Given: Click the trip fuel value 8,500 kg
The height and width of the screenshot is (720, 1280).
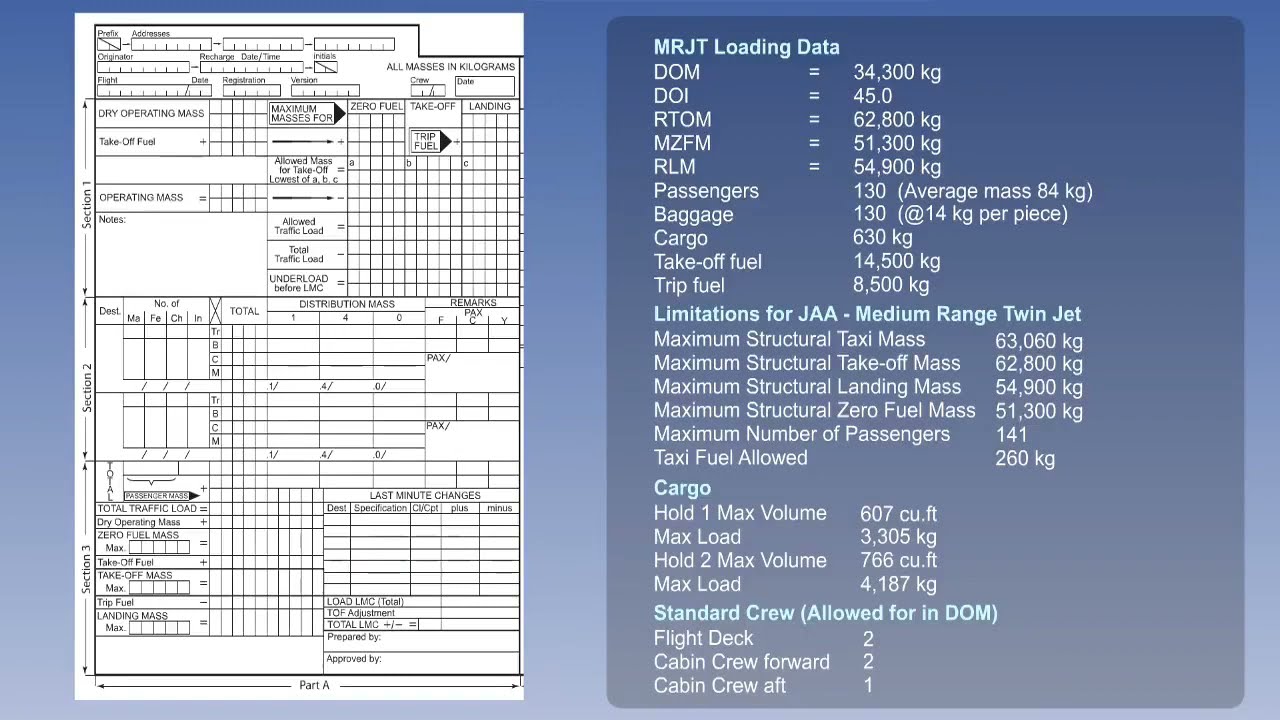Looking at the screenshot, I should 891,285.
